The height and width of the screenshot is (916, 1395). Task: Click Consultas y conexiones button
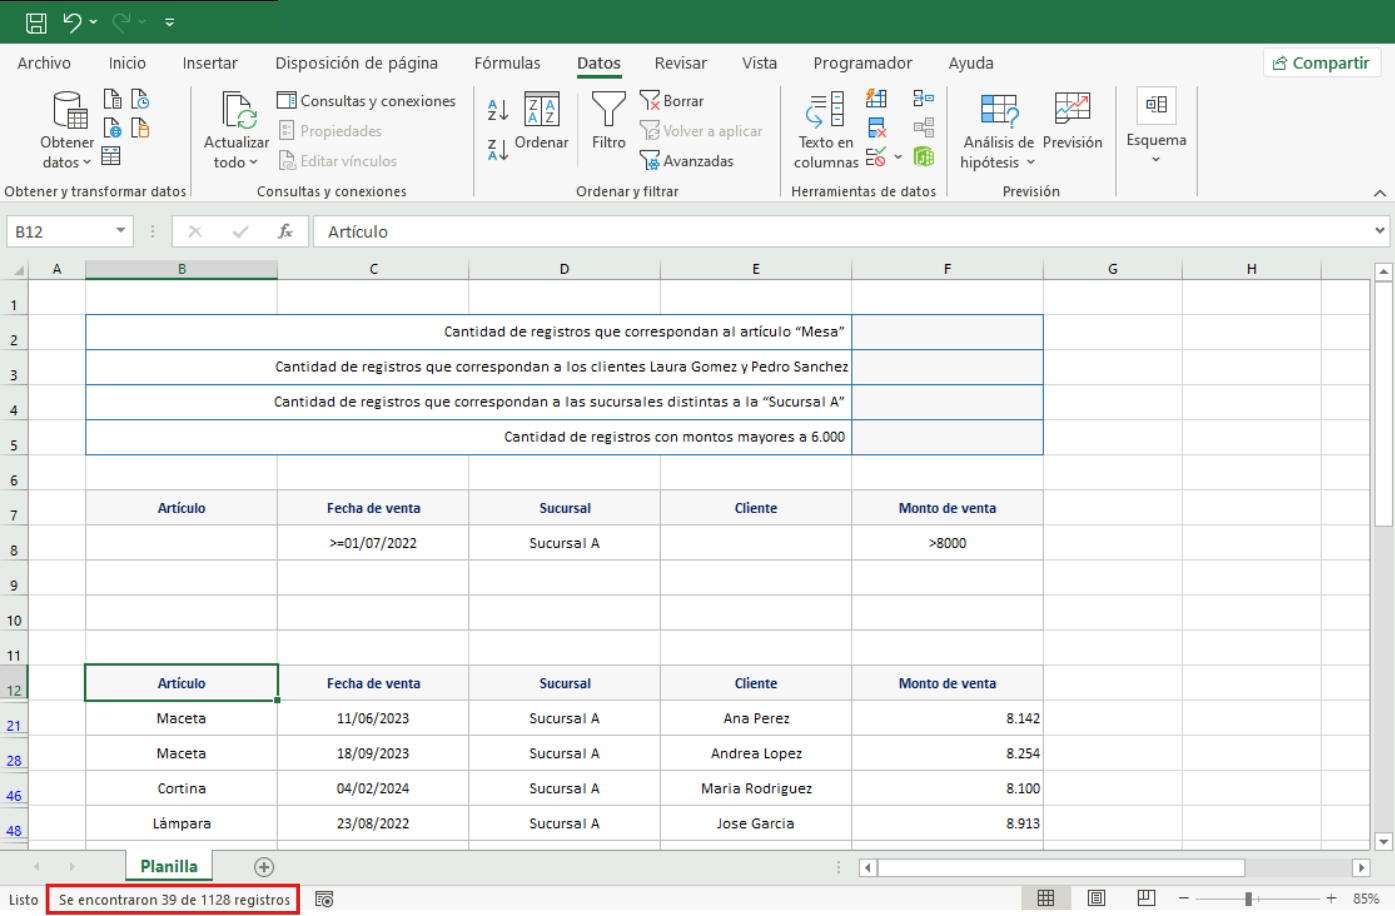(x=366, y=101)
